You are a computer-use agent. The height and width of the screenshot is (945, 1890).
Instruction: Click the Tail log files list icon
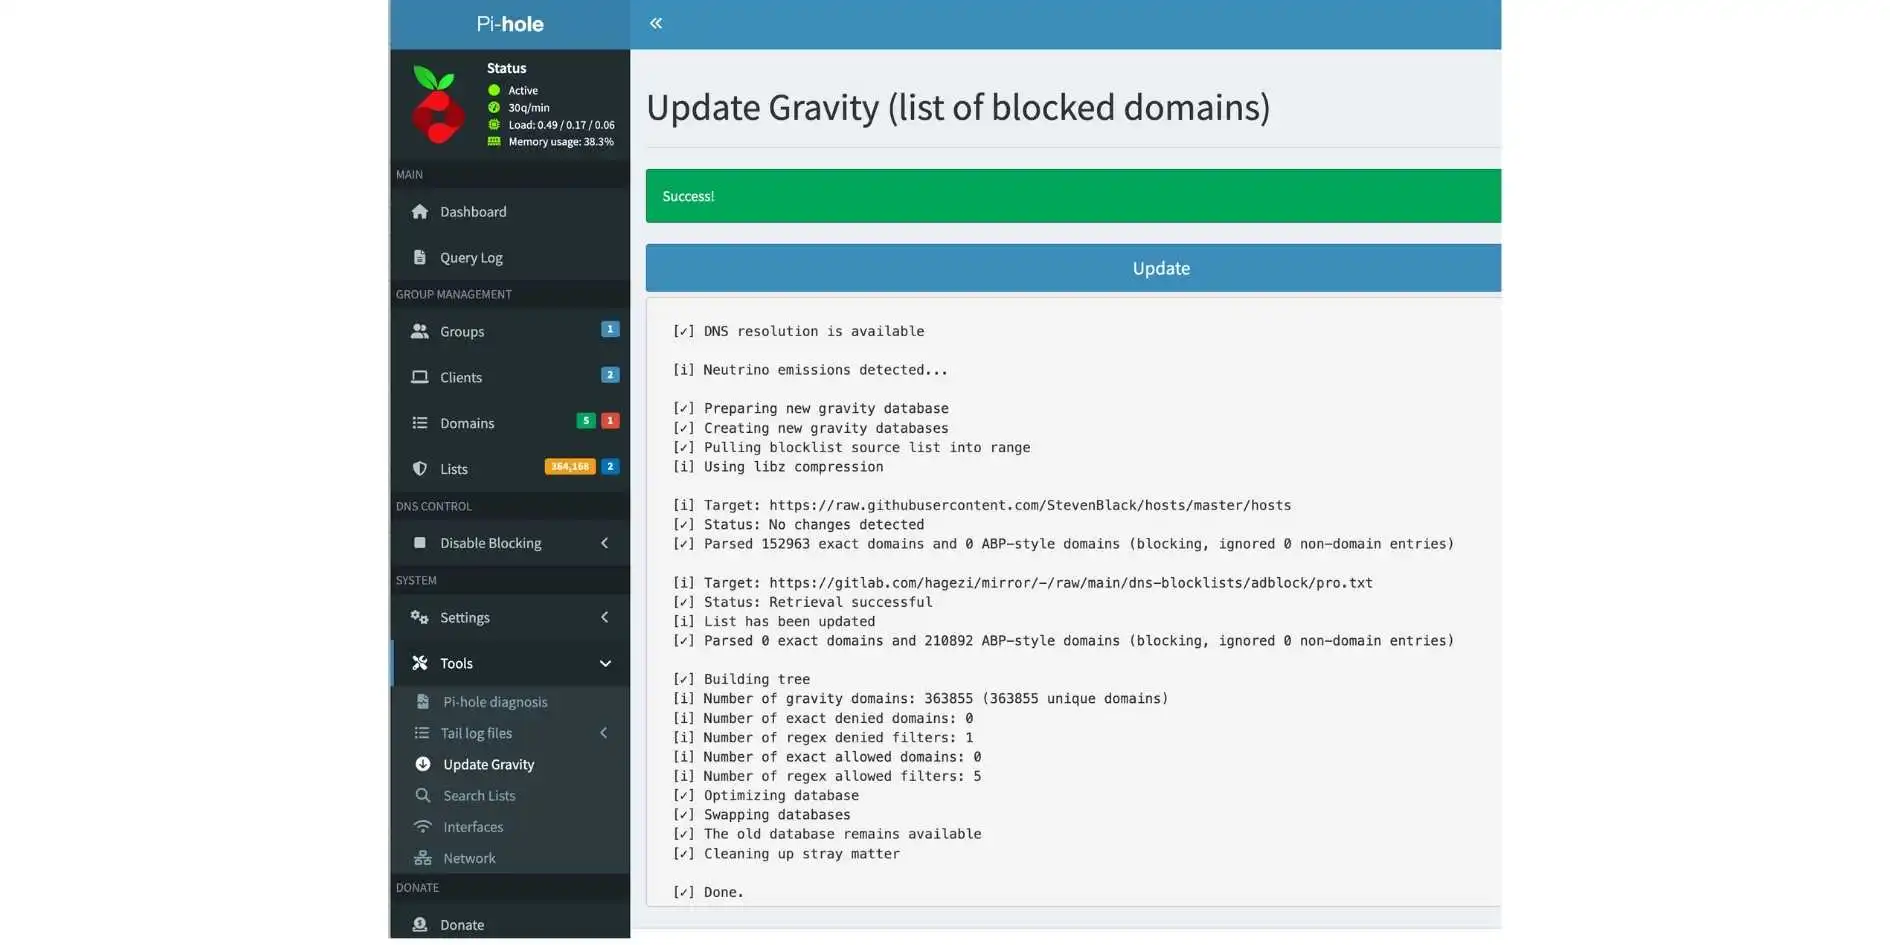pos(422,734)
